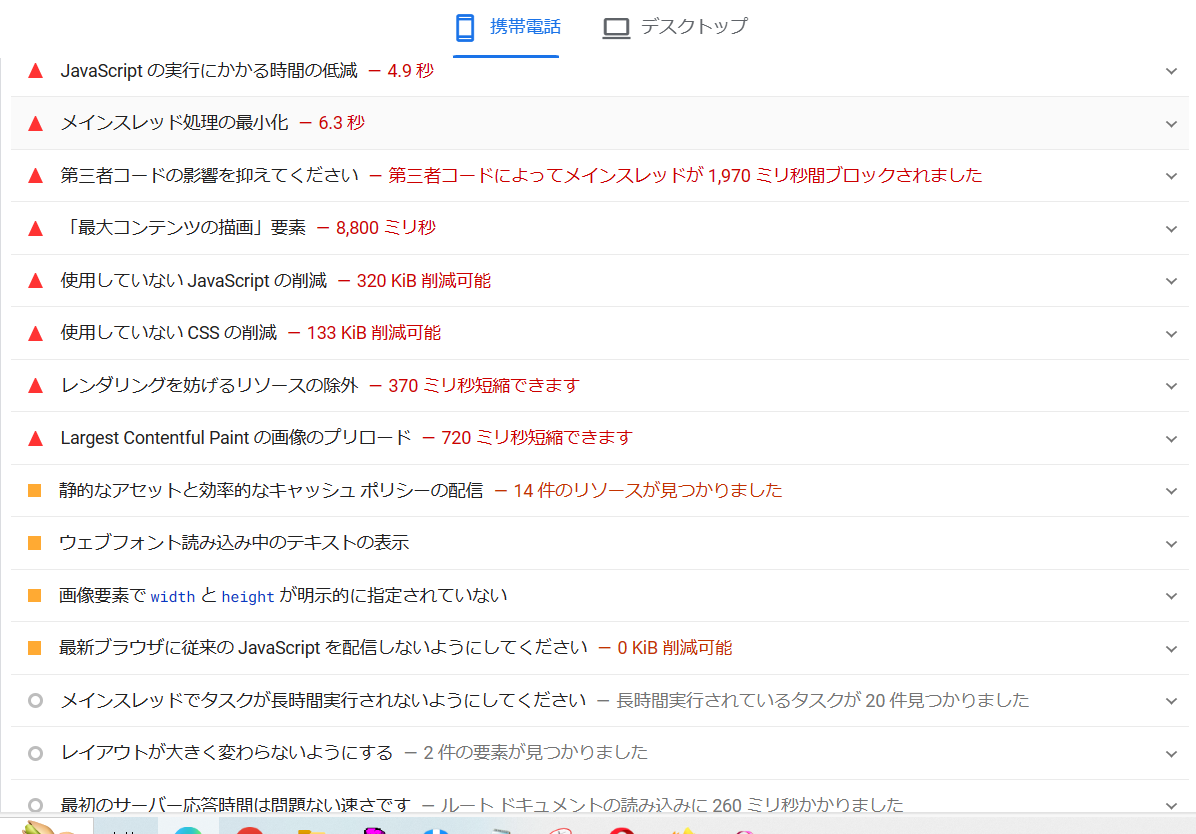Click orange square beside 静的なアセットと効率的なキャッシュ ポリシーの配信

35,491
